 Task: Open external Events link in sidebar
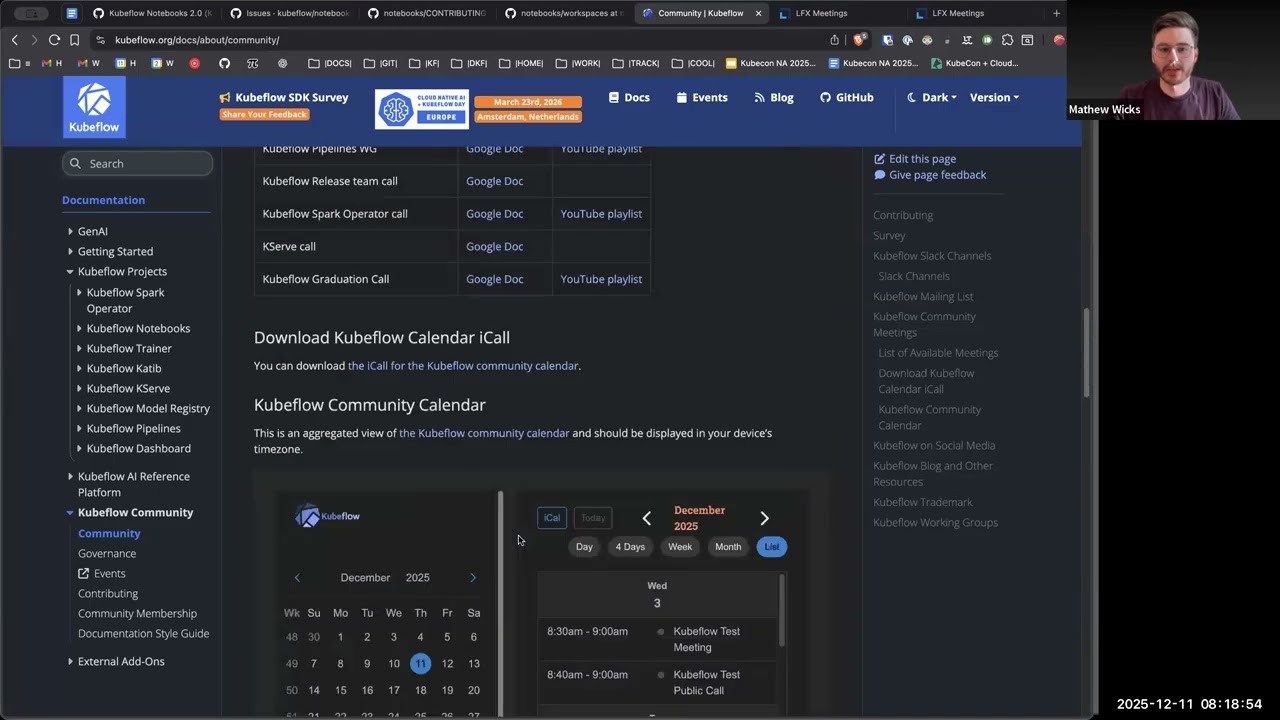pyautogui.click(x=102, y=573)
